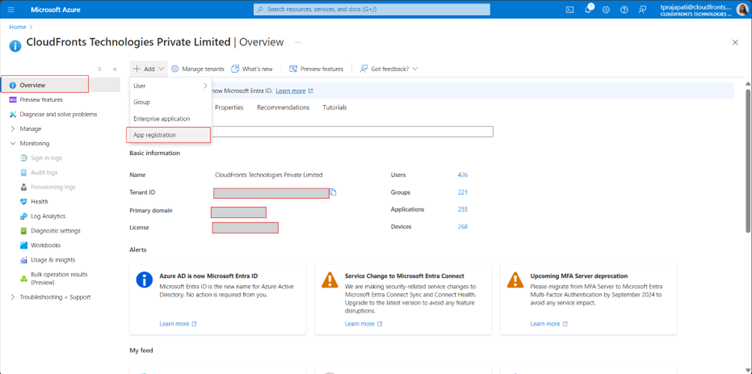The image size is (752, 374).
Task: Open portal settings gear
Action: point(606,10)
